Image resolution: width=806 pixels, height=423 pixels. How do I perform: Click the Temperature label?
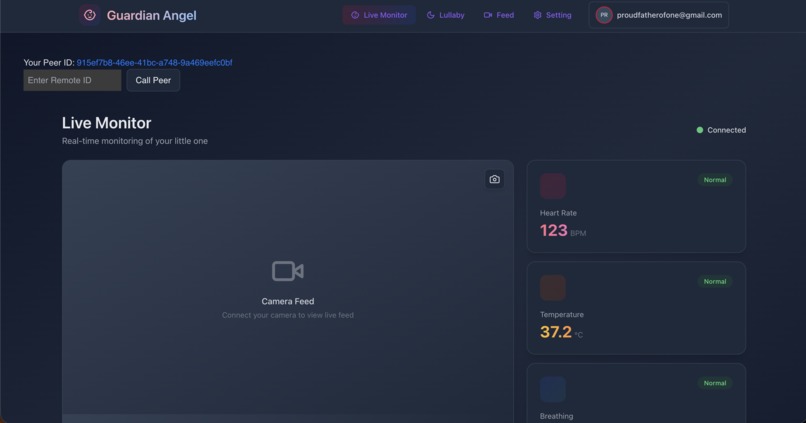click(x=562, y=315)
